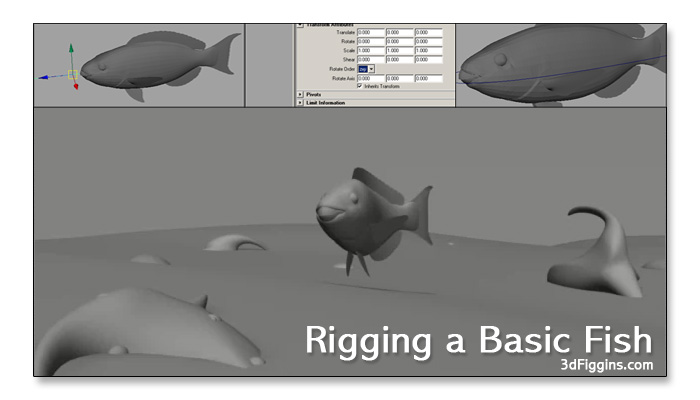
Task: Click the Scale X value field
Action: click(371, 50)
